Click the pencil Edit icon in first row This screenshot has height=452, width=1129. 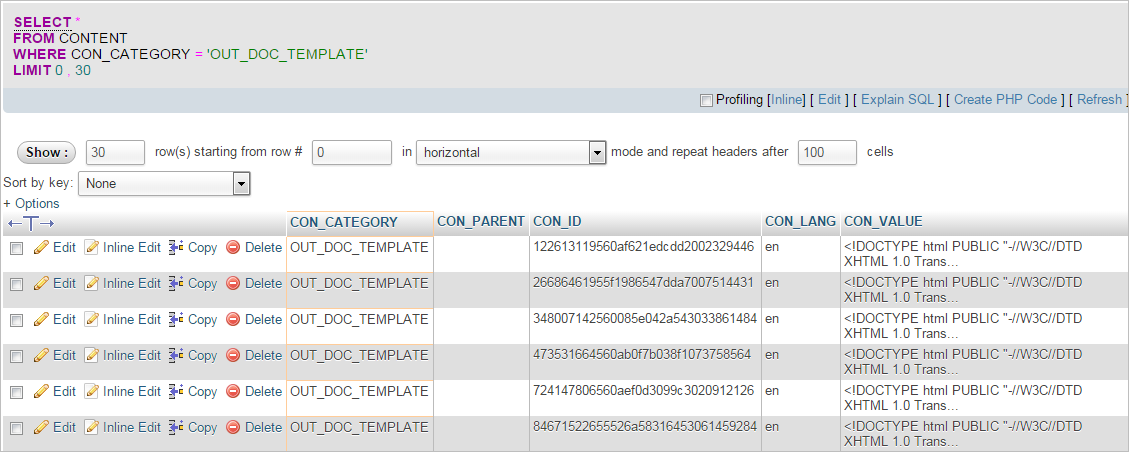click(x=41, y=247)
